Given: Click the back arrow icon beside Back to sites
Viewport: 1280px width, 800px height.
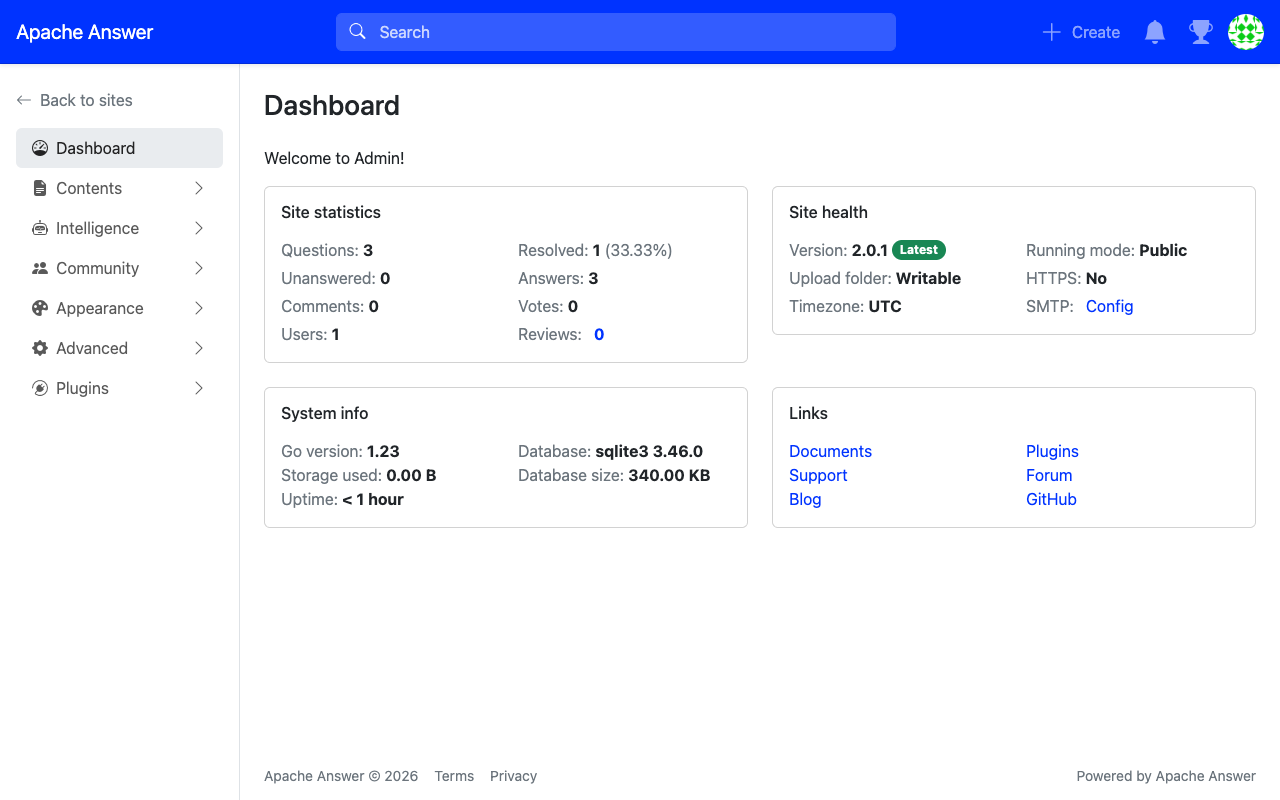Looking at the screenshot, I should pos(24,100).
